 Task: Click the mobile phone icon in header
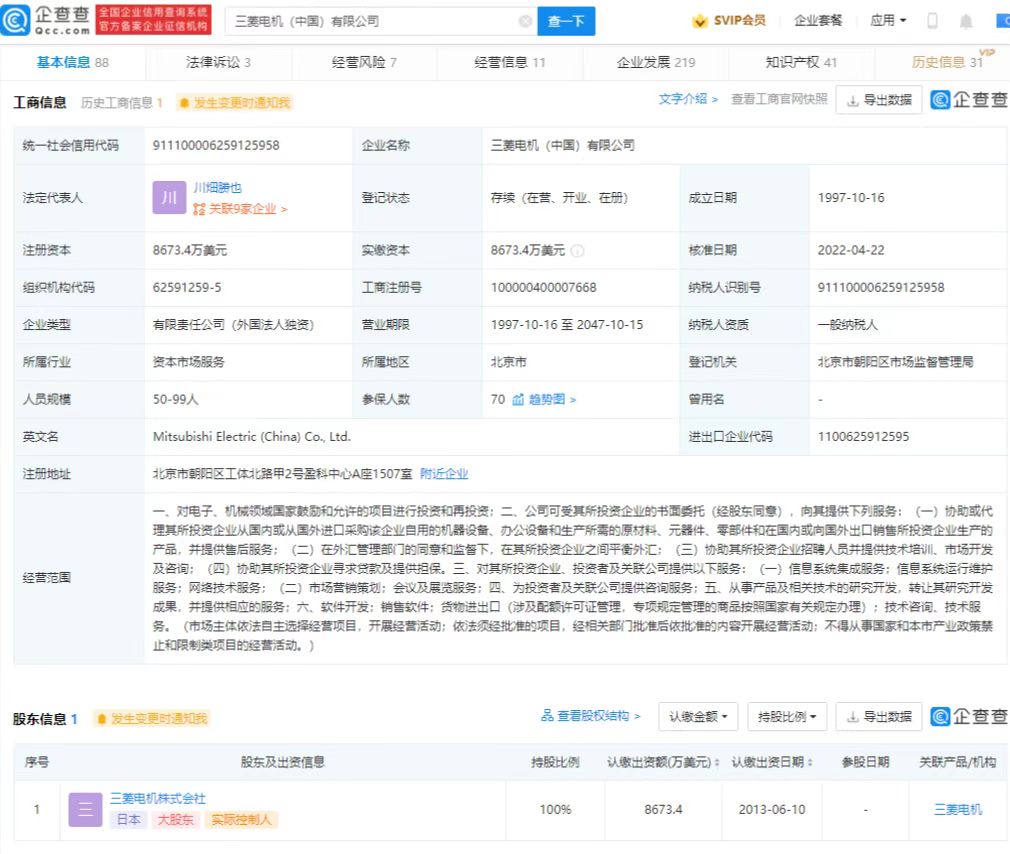[932, 21]
